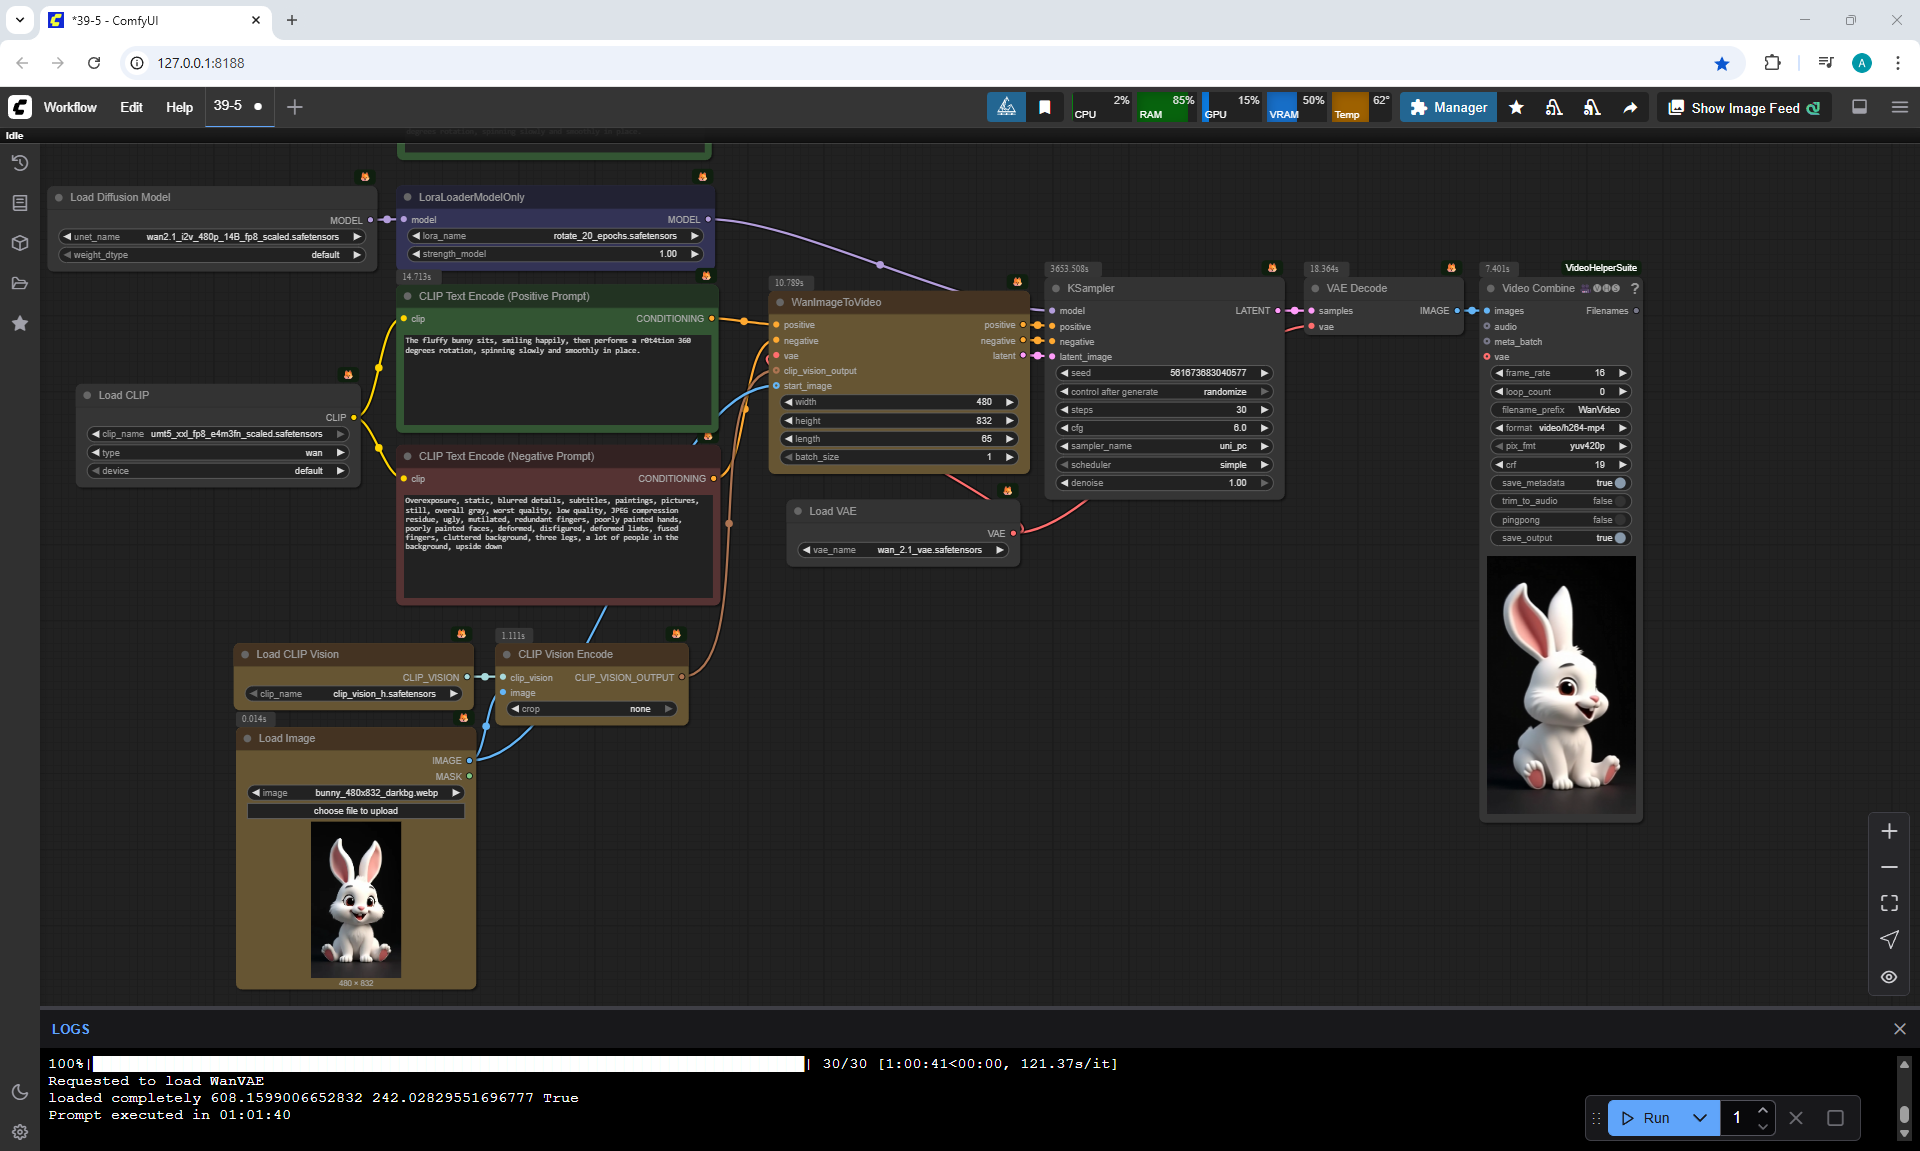Open the Edit menu
This screenshot has height=1151, width=1920.
pyautogui.click(x=131, y=107)
